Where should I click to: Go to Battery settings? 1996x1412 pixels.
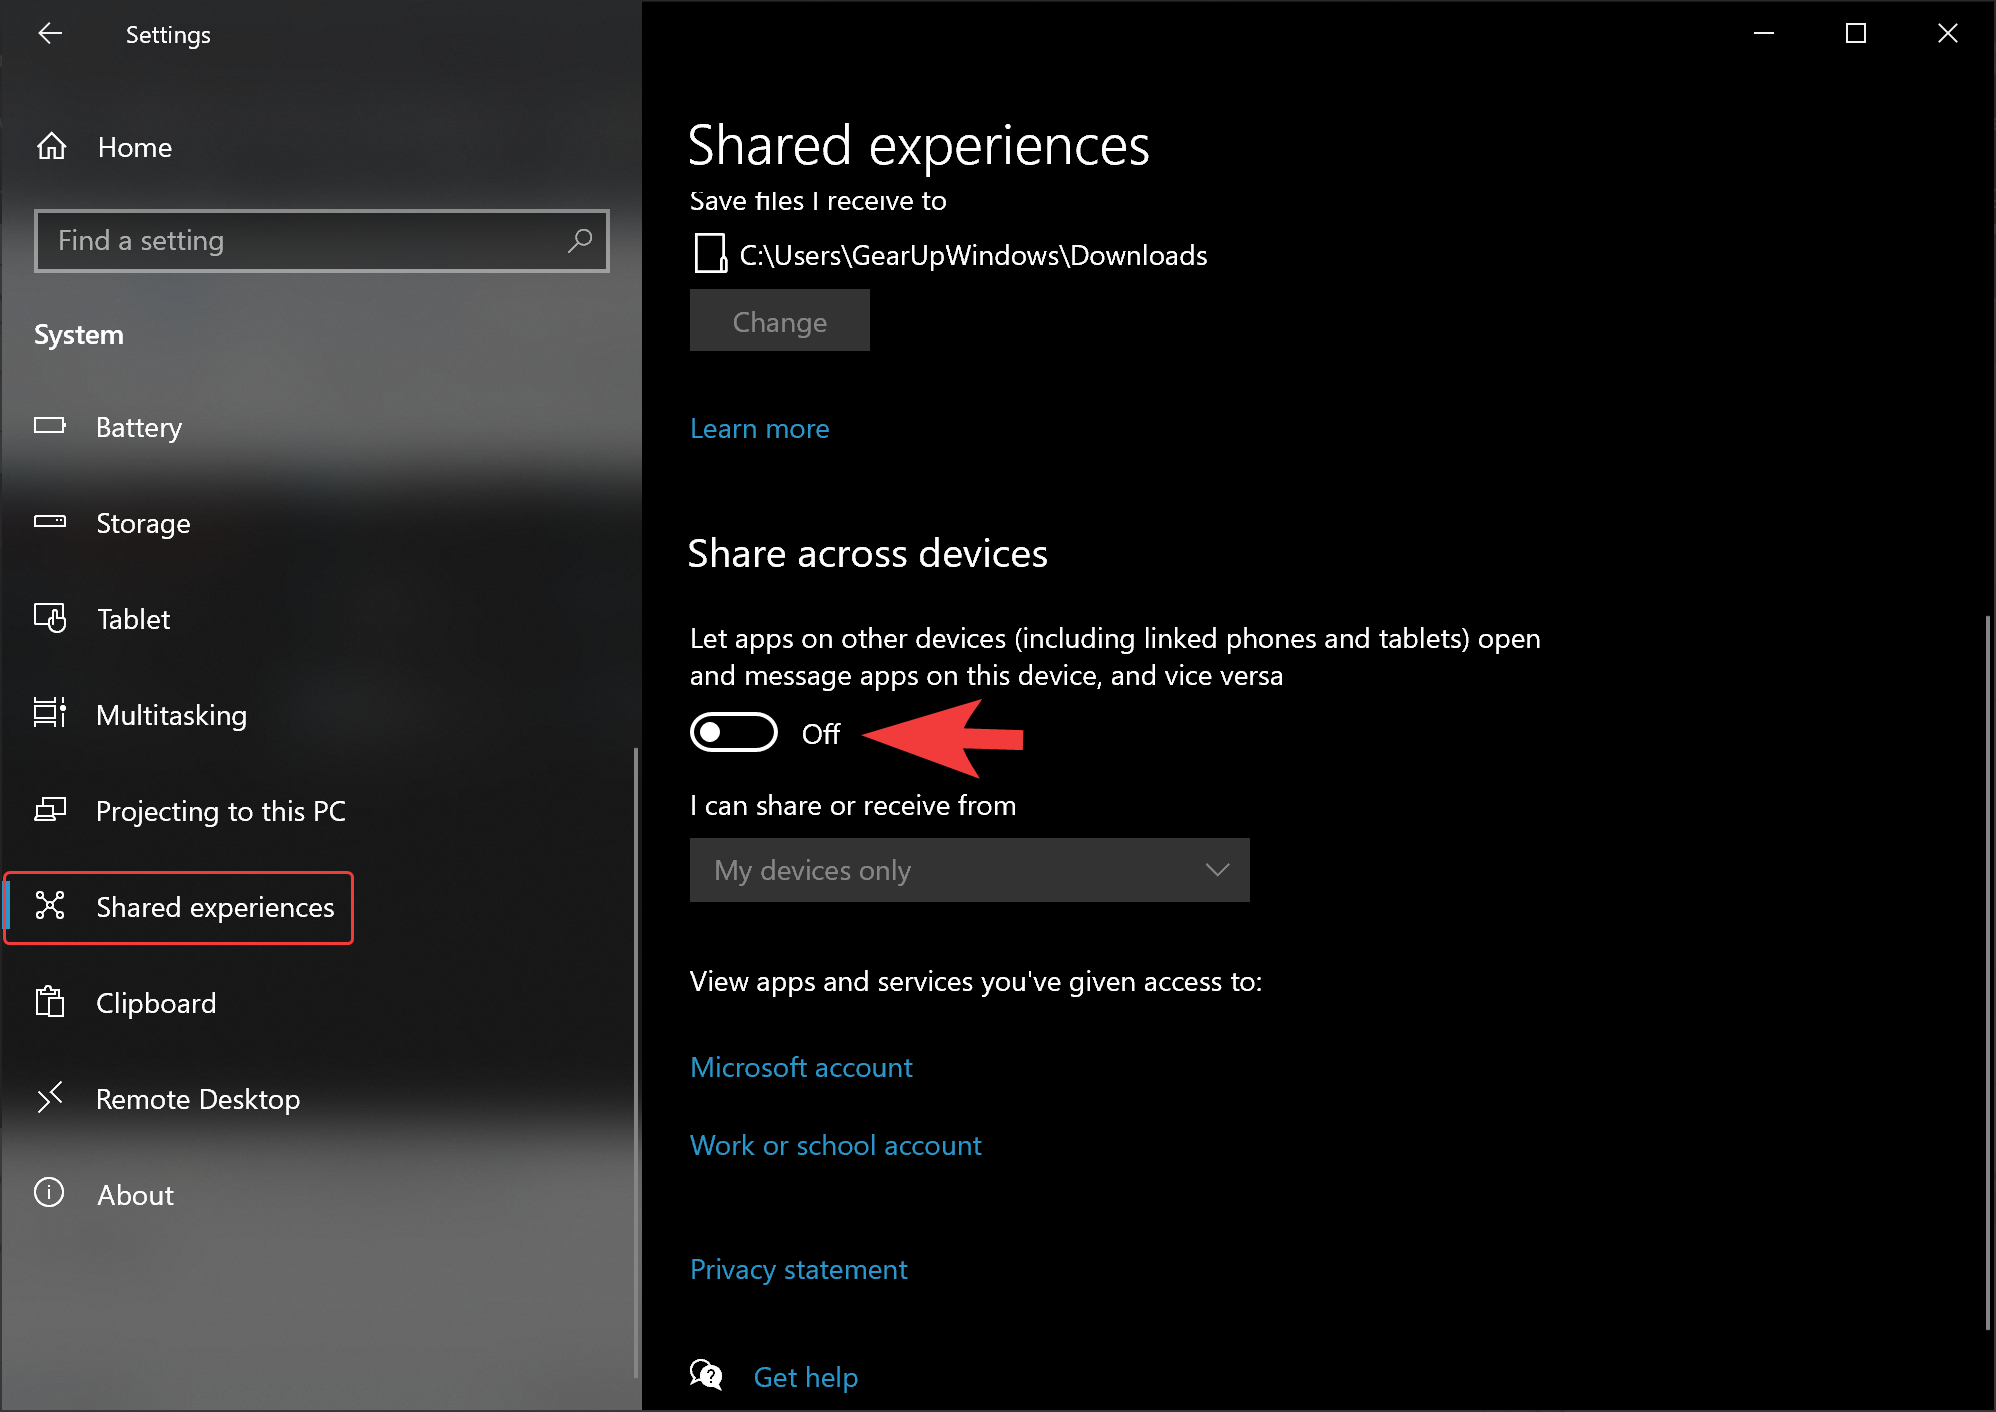click(139, 427)
